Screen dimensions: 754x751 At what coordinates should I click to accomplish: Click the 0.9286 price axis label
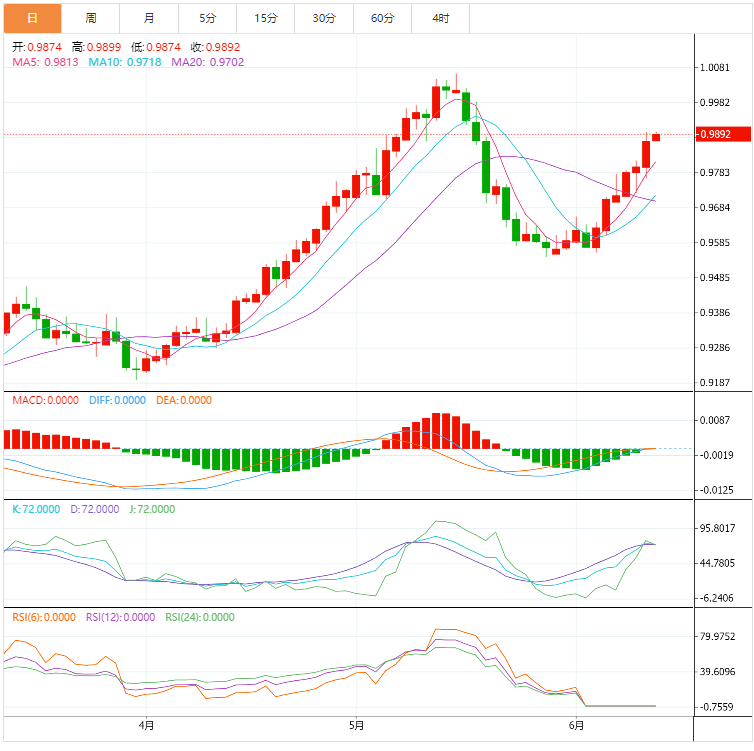tap(715, 348)
